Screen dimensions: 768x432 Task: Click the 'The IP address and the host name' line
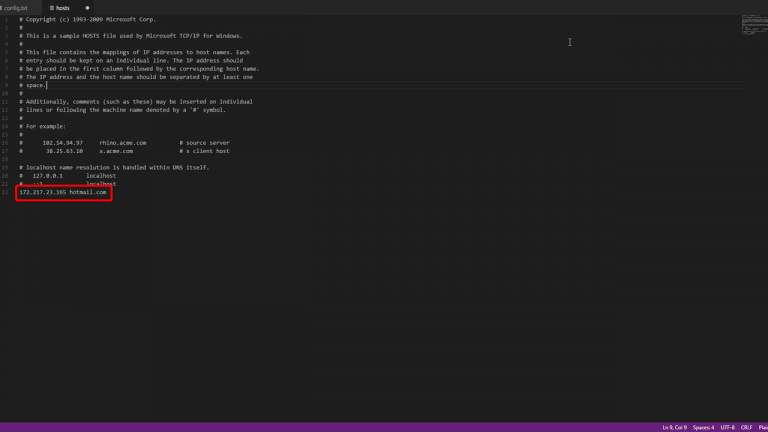click(x=136, y=77)
